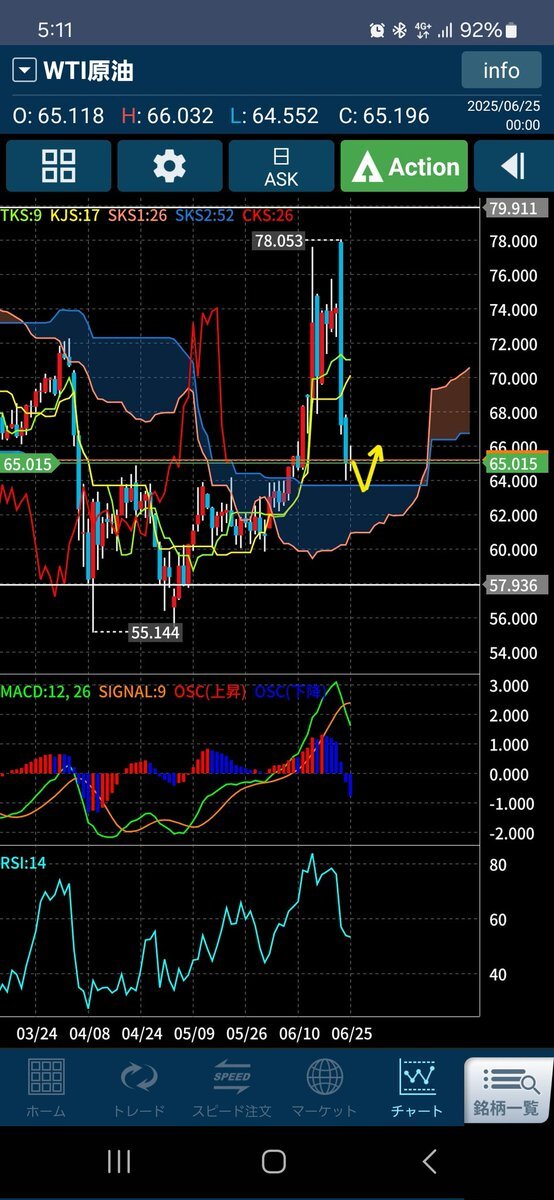This screenshot has height=1200, width=554.
Task: Switch to the トレード tab
Action: tap(139, 1088)
